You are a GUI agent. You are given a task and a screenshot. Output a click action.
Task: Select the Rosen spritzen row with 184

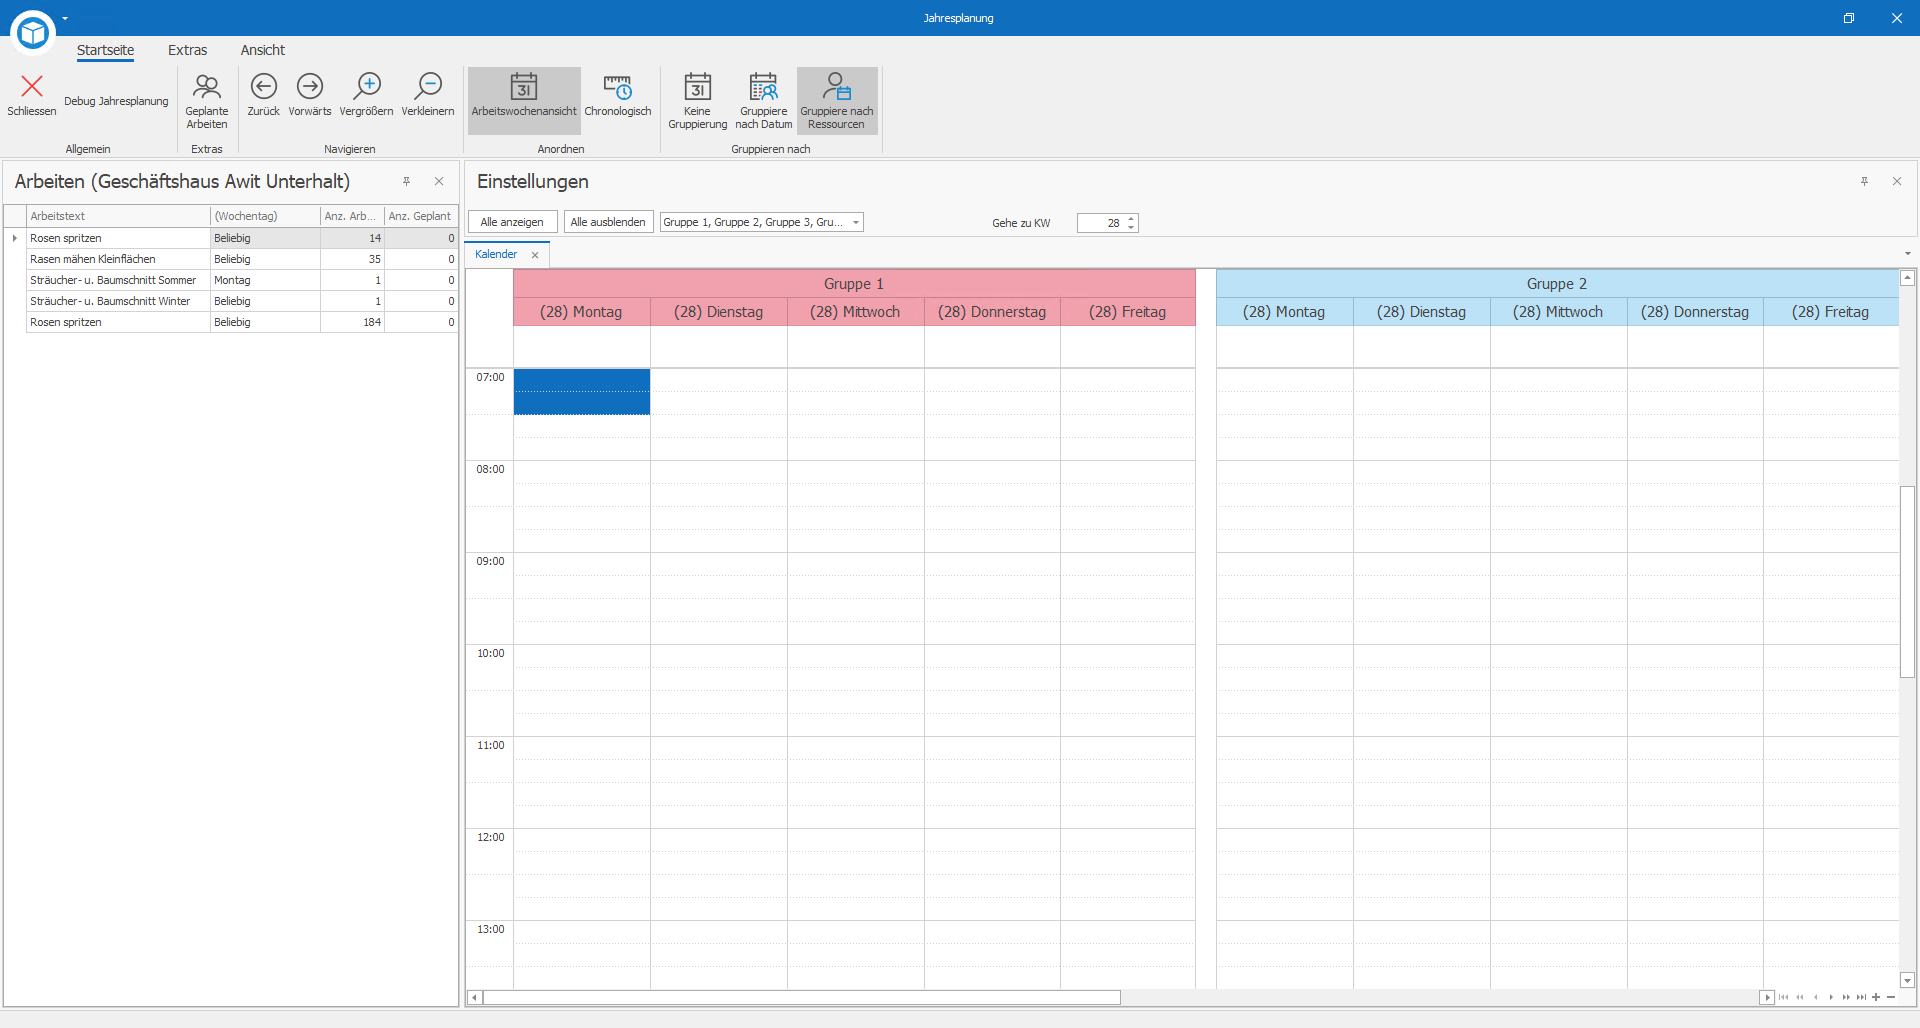pyautogui.click(x=242, y=322)
